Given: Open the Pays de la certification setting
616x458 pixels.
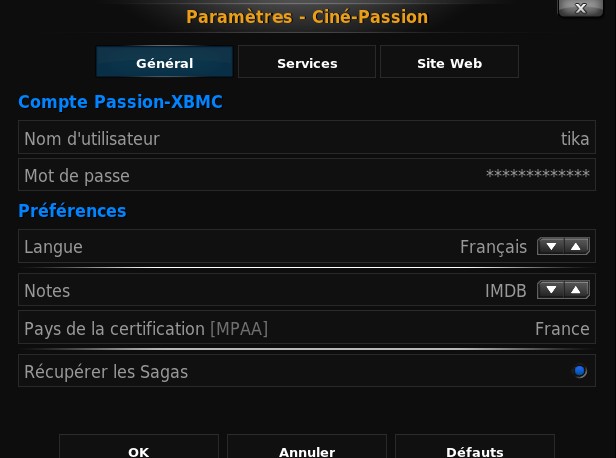Looking at the screenshot, I should tap(146, 328).
